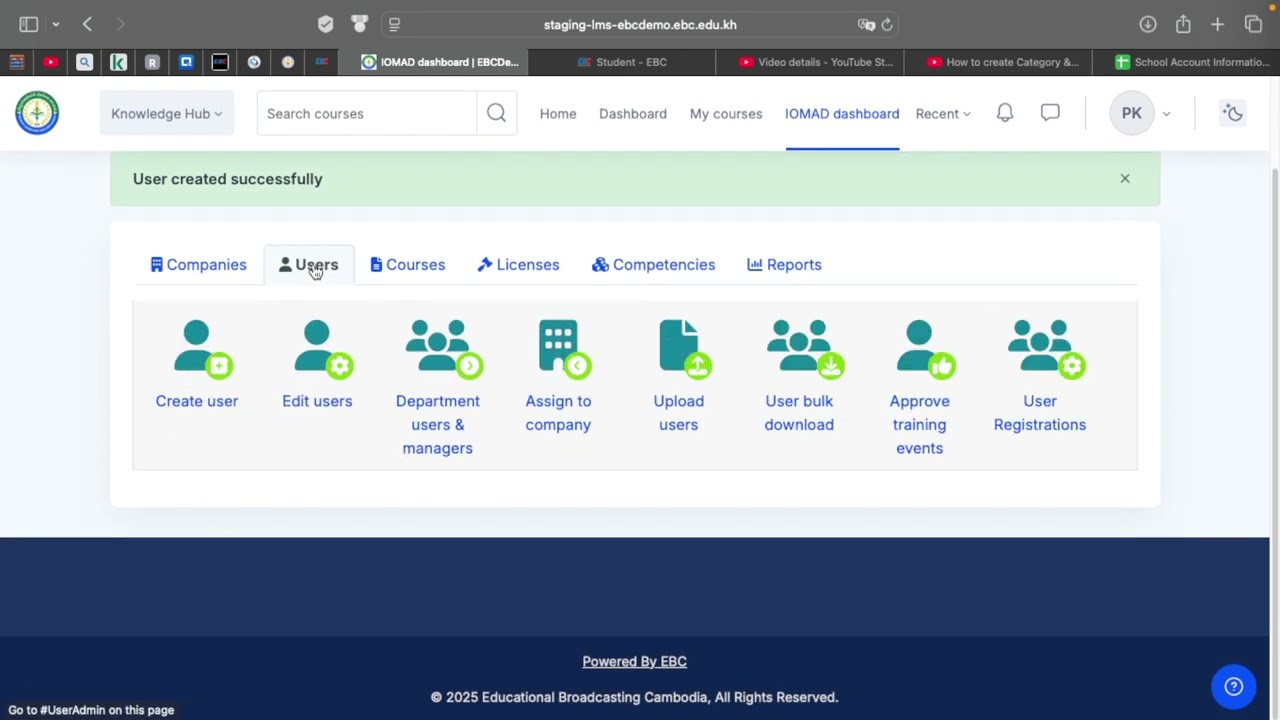The width and height of the screenshot is (1280, 720).
Task: Select IOMAD dashboard browser tab
Action: [440, 62]
